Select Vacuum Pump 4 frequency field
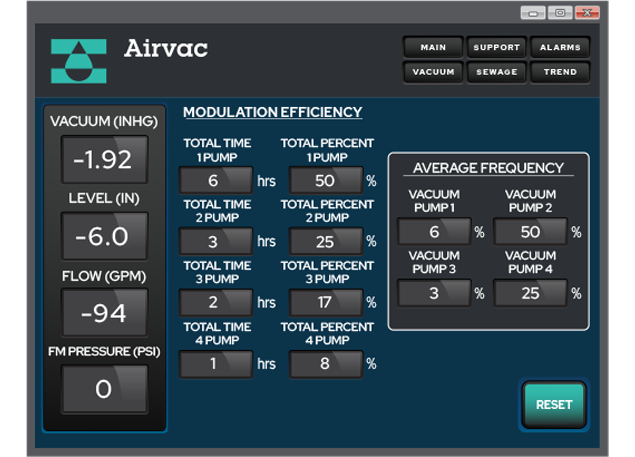The height and width of the screenshot is (457, 635). tap(529, 293)
